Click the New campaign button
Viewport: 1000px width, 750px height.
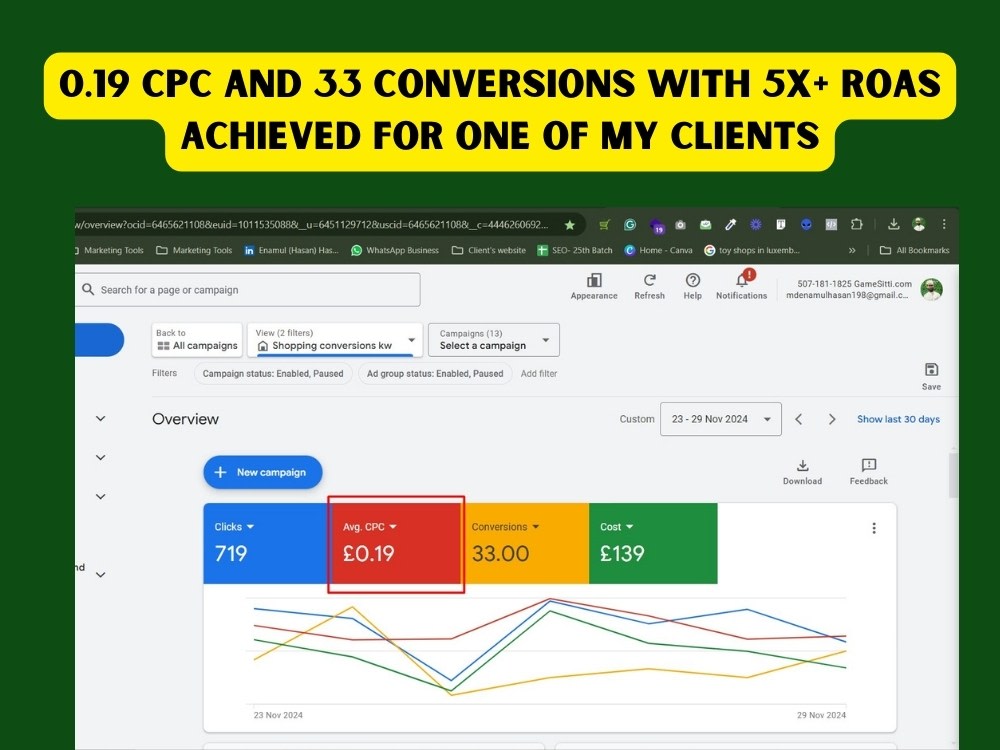263,472
